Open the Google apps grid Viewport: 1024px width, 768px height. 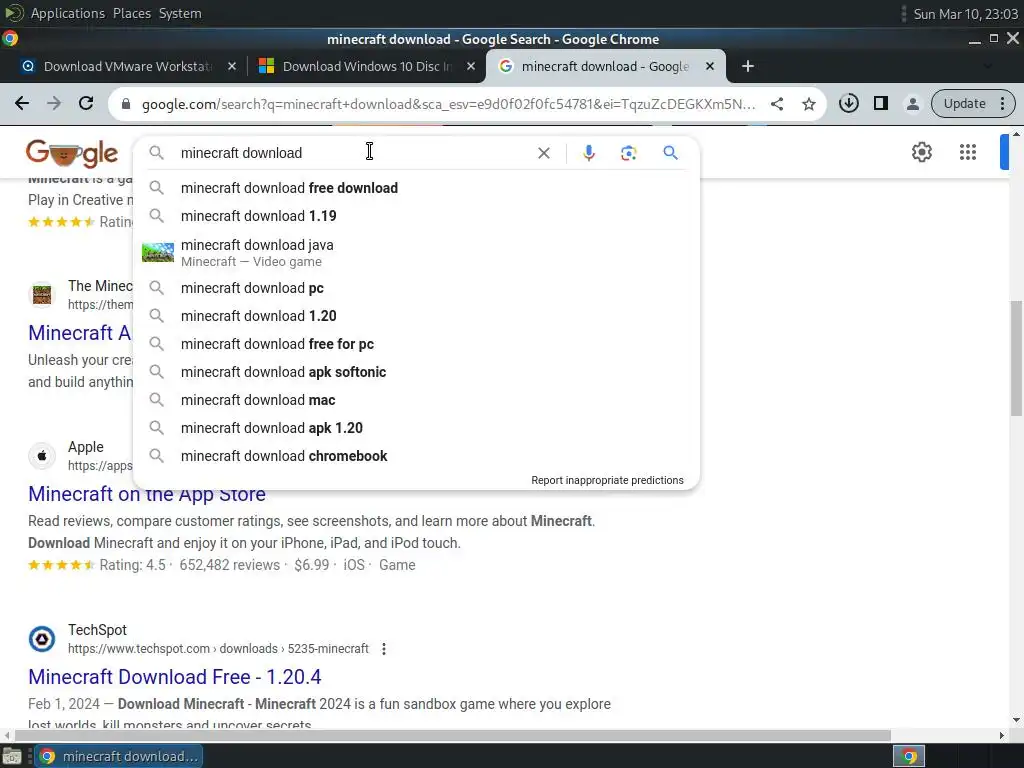point(968,152)
